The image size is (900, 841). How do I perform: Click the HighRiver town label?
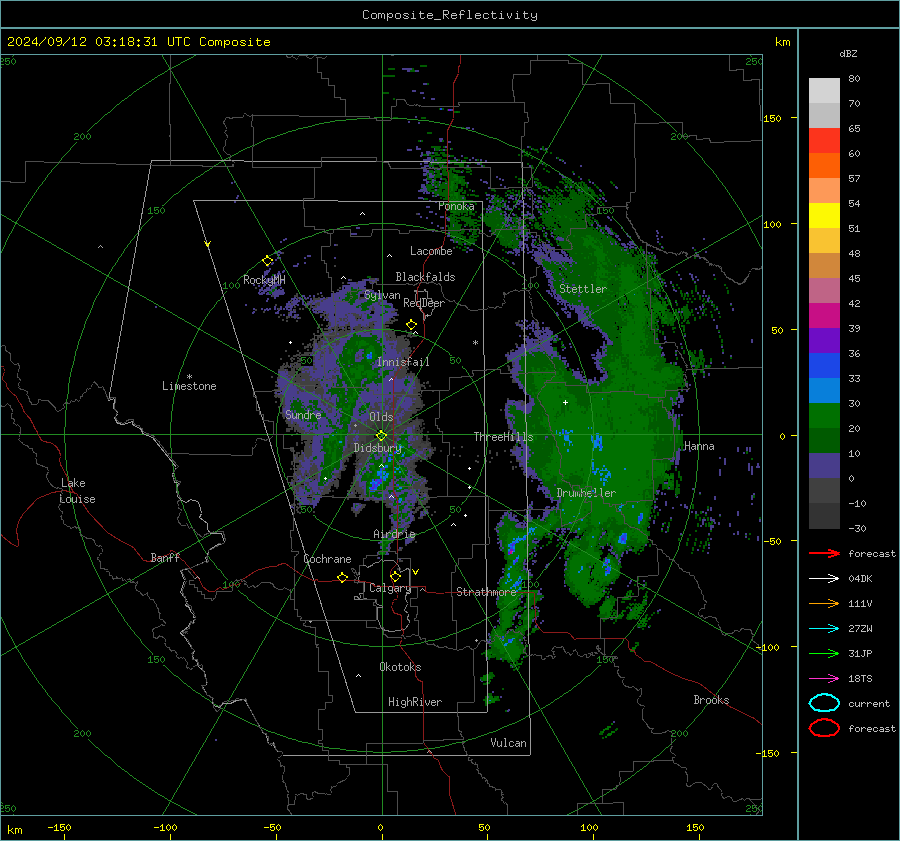tap(415, 702)
